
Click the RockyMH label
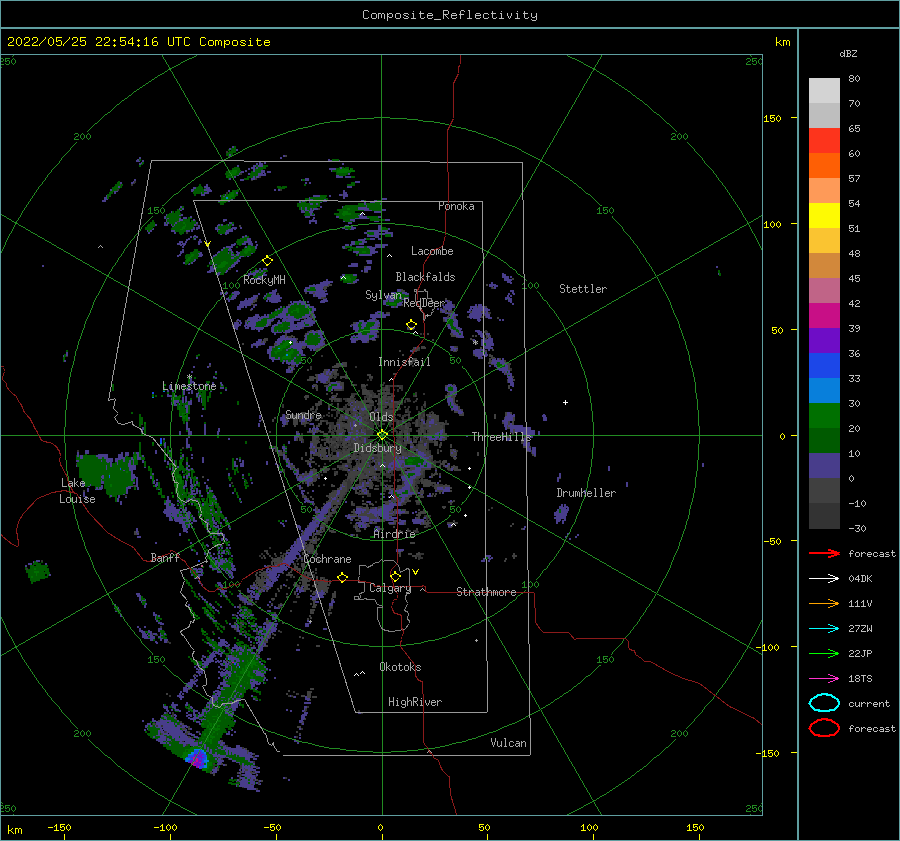coord(264,280)
